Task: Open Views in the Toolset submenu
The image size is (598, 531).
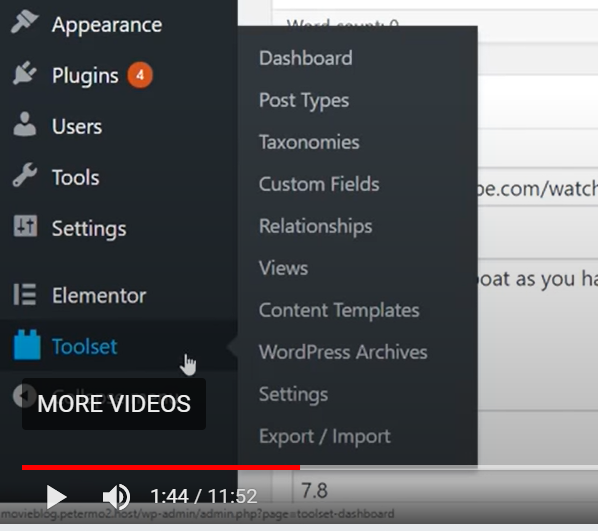Action: click(x=283, y=268)
